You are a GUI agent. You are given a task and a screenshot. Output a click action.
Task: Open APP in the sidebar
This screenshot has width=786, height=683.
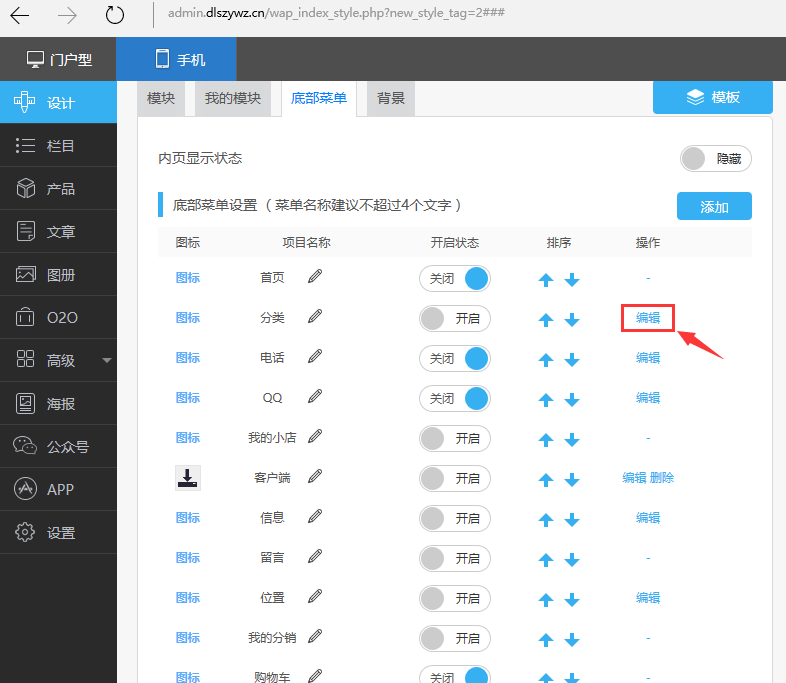(x=58, y=489)
